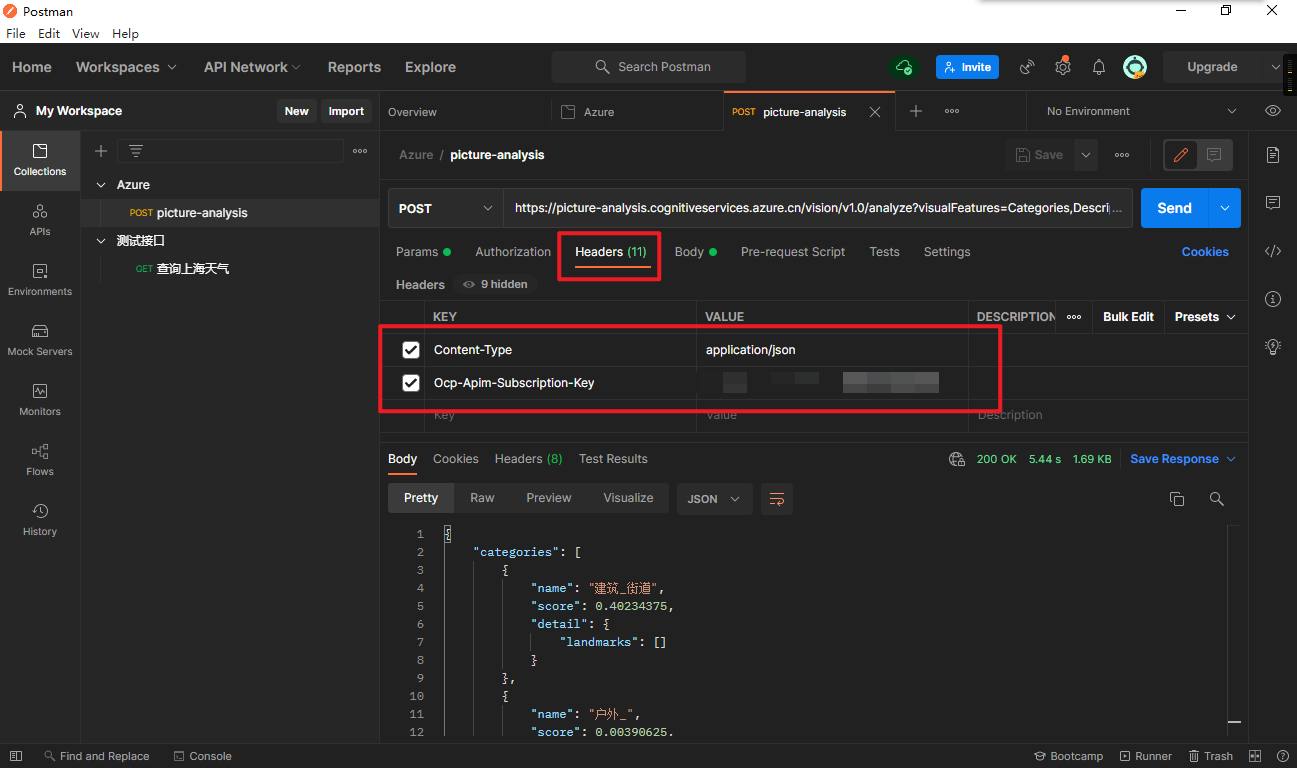The height and width of the screenshot is (768, 1297).
Task: Collapse the 测试接口 collection
Action: [101, 241]
